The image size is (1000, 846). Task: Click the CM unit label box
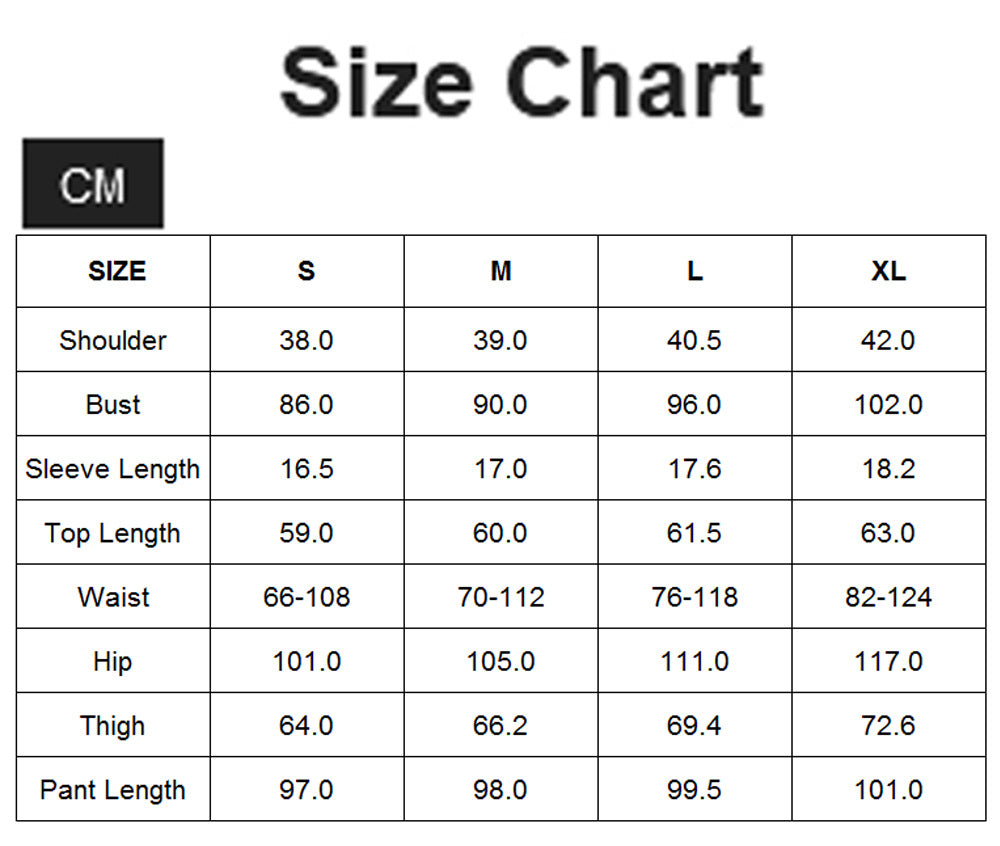coord(93,184)
